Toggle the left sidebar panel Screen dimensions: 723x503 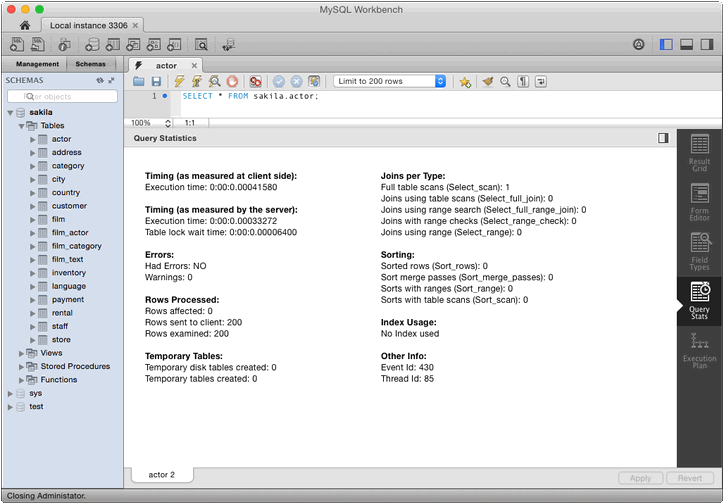pyautogui.click(x=666, y=45)
